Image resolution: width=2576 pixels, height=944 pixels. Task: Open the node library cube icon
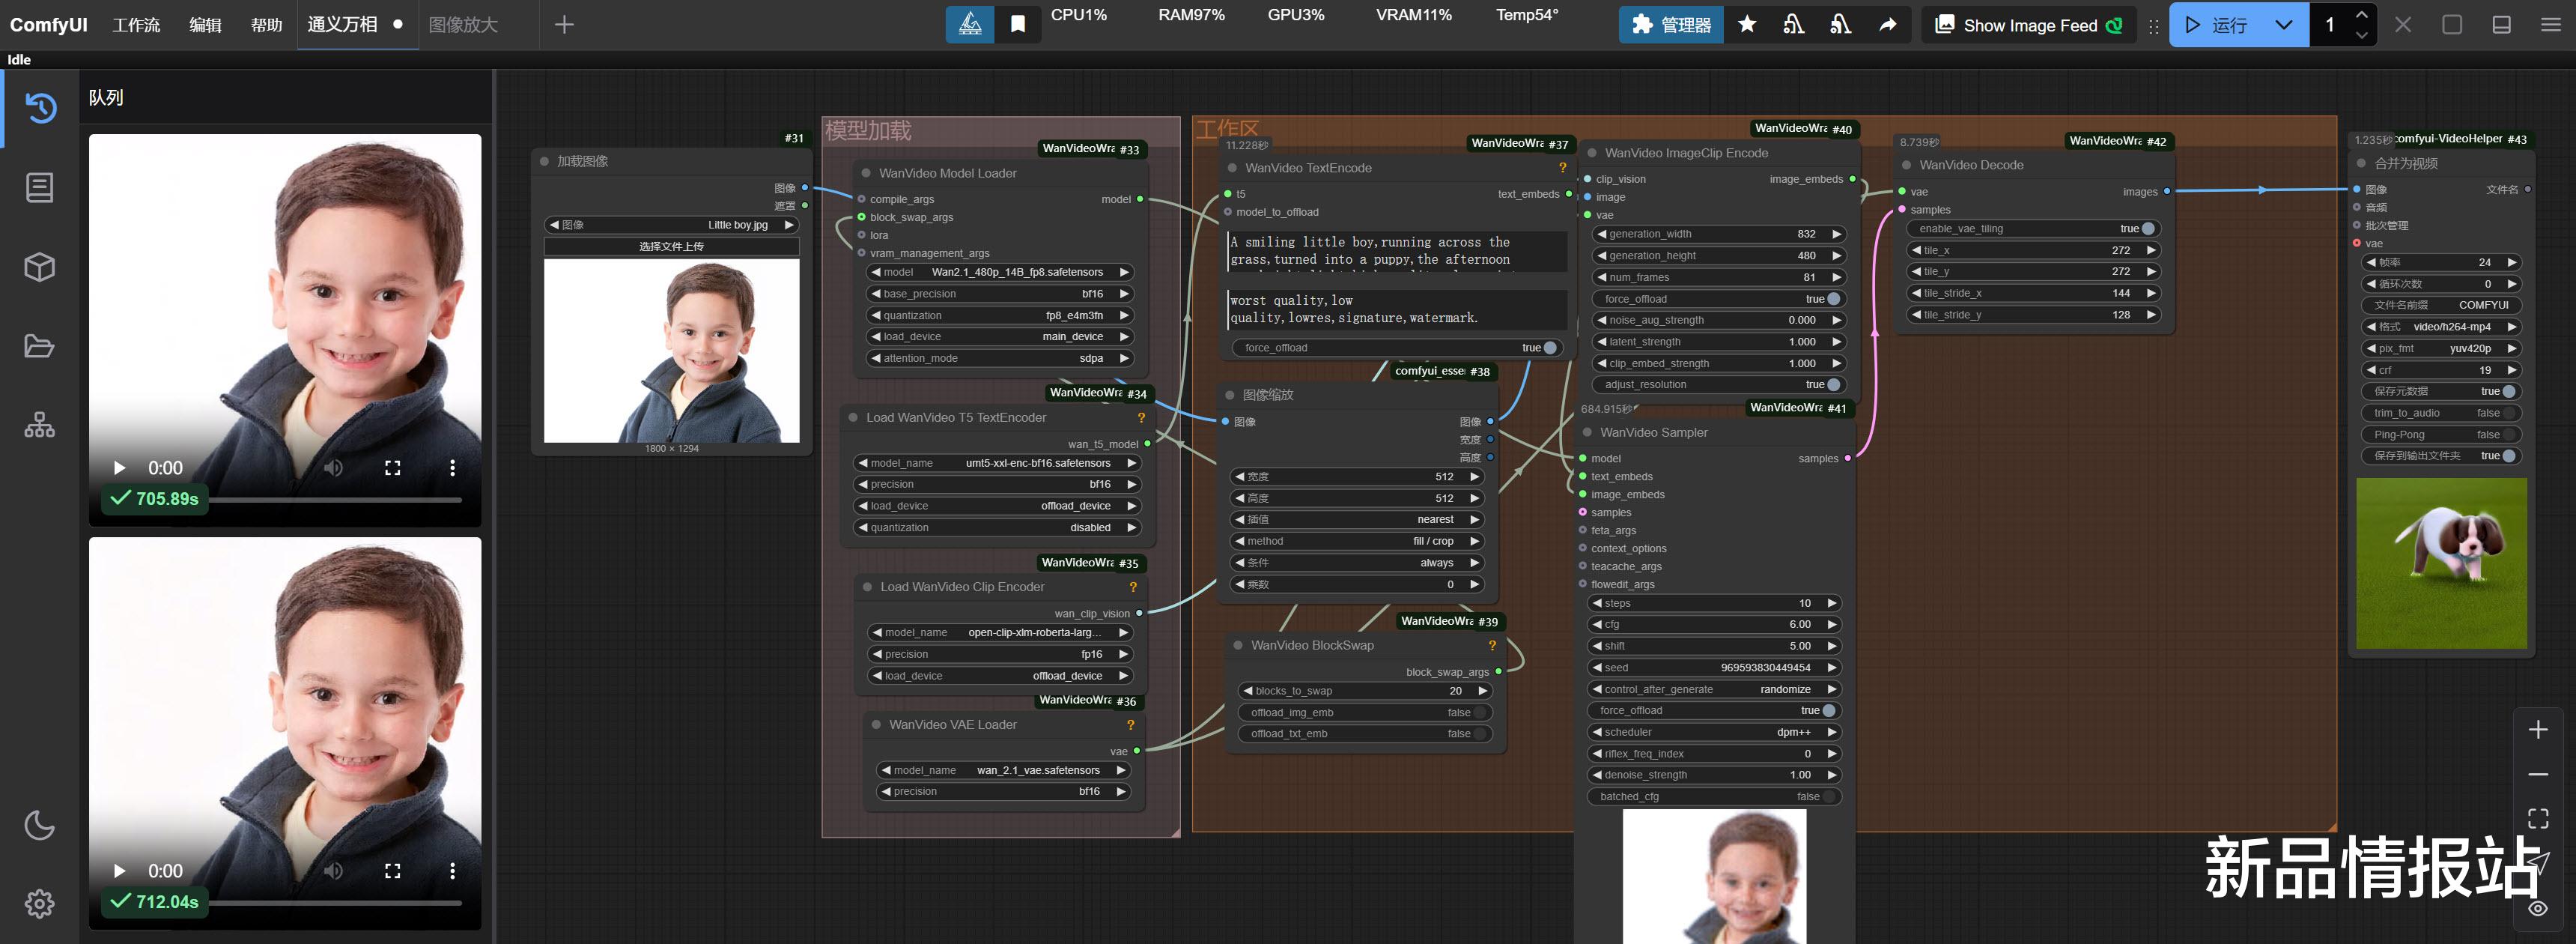pos(40,267)
